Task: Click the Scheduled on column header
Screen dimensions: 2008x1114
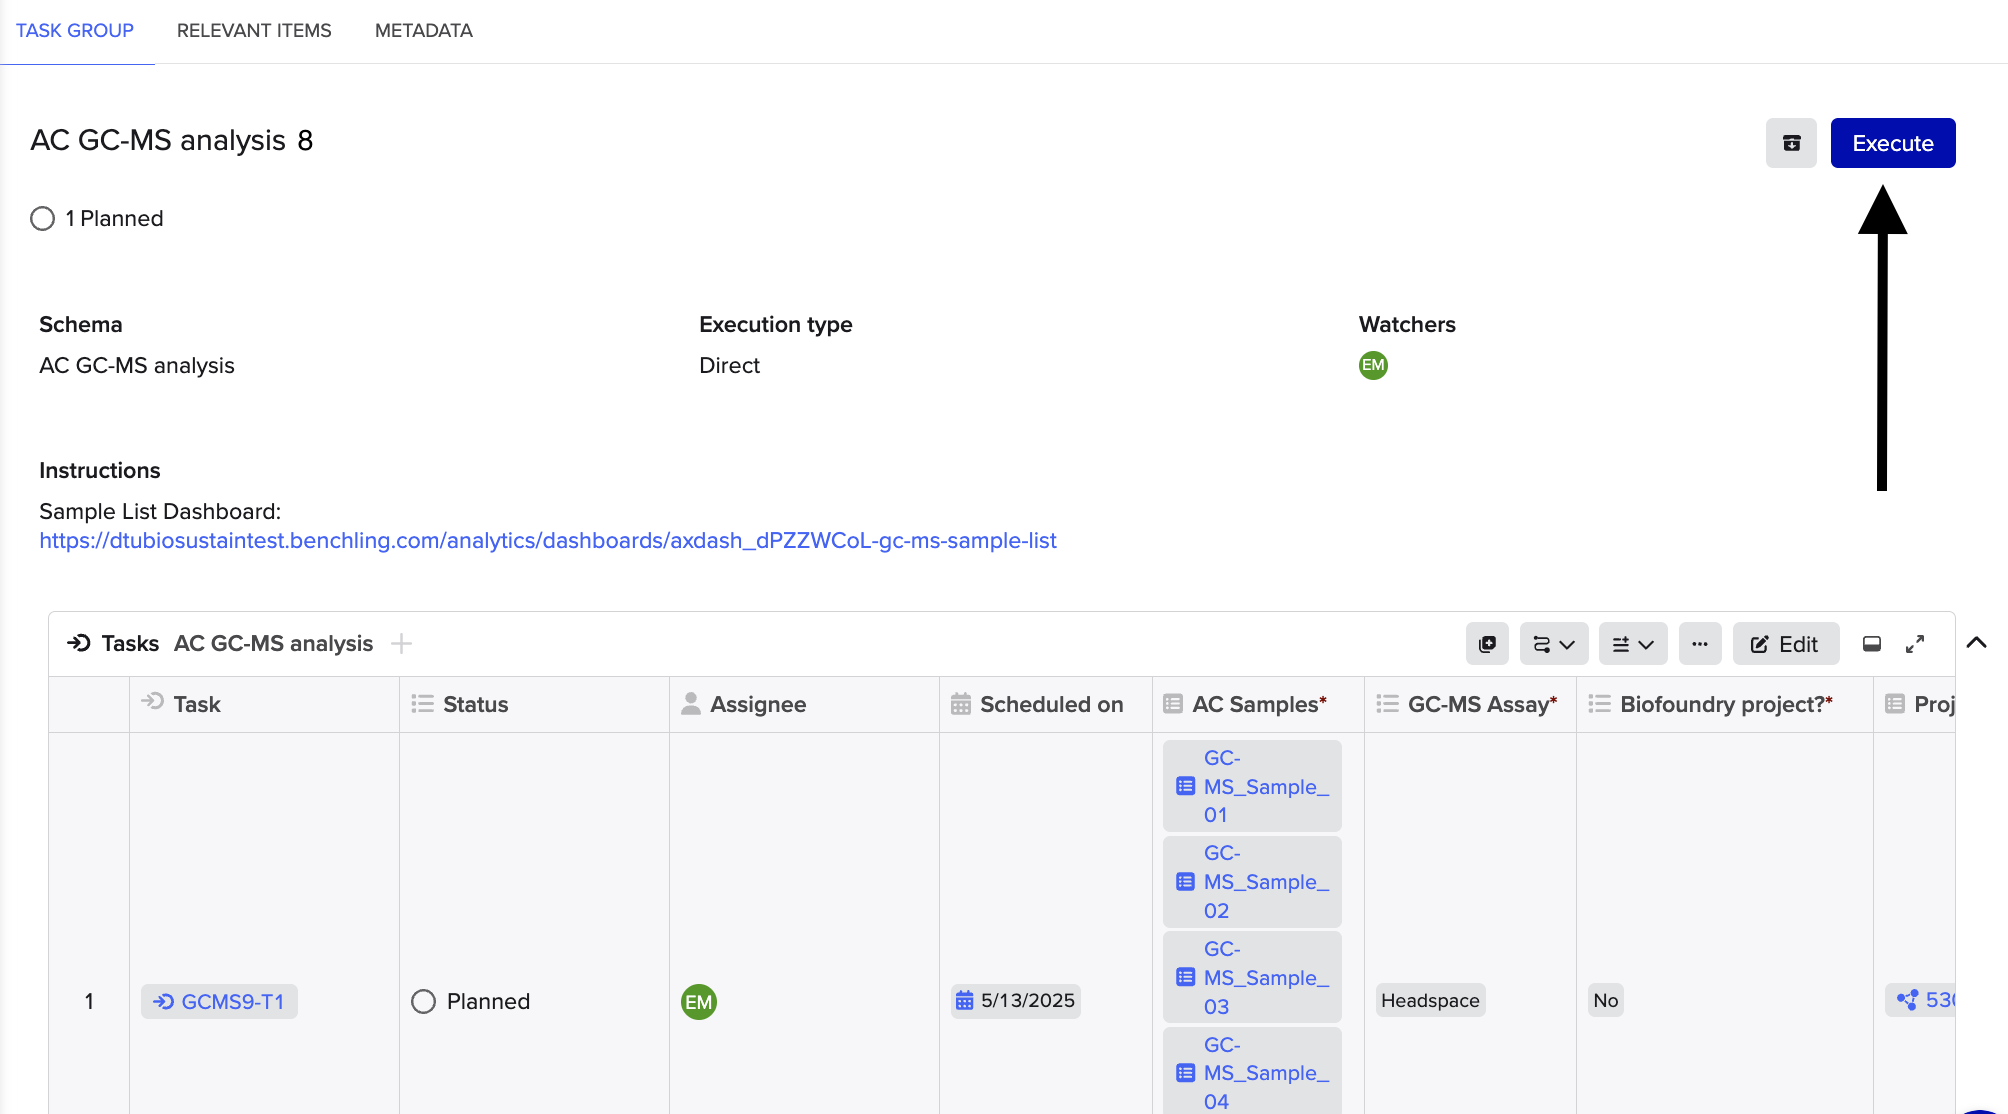Action: 1046,704
